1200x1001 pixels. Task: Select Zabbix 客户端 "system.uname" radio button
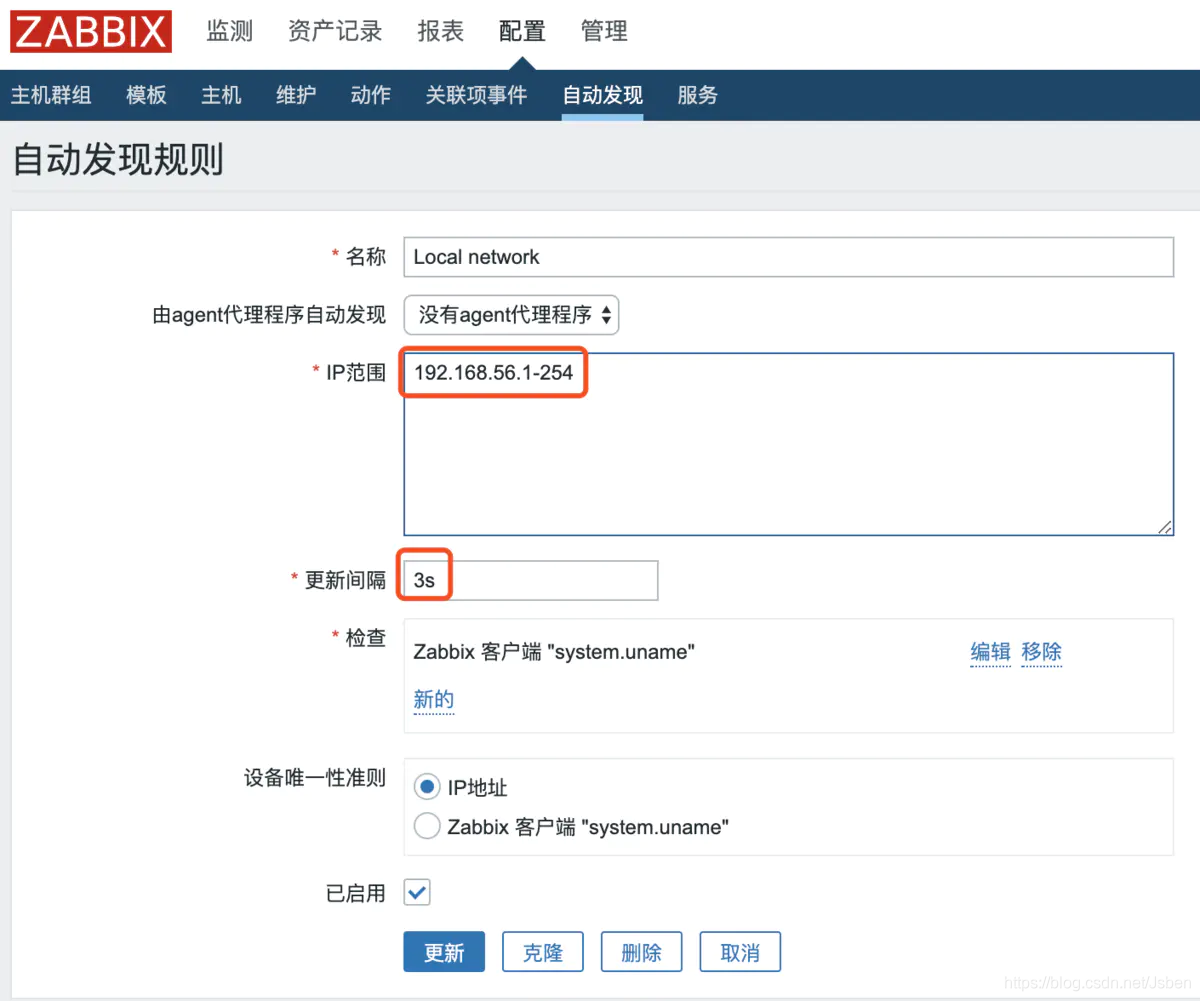[427, 826]
